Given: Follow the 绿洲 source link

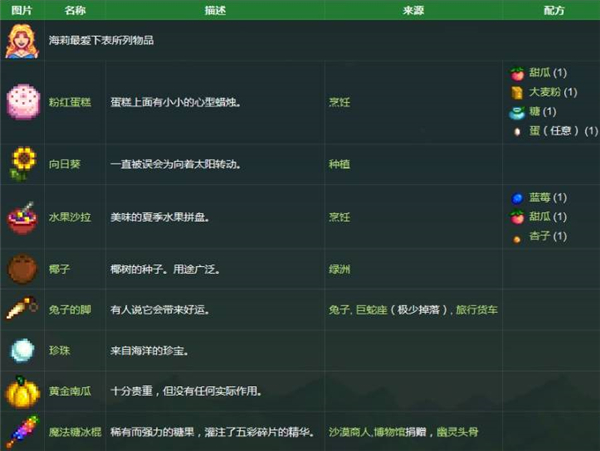Looking at the screenshot, I should [x=339, y=270].
